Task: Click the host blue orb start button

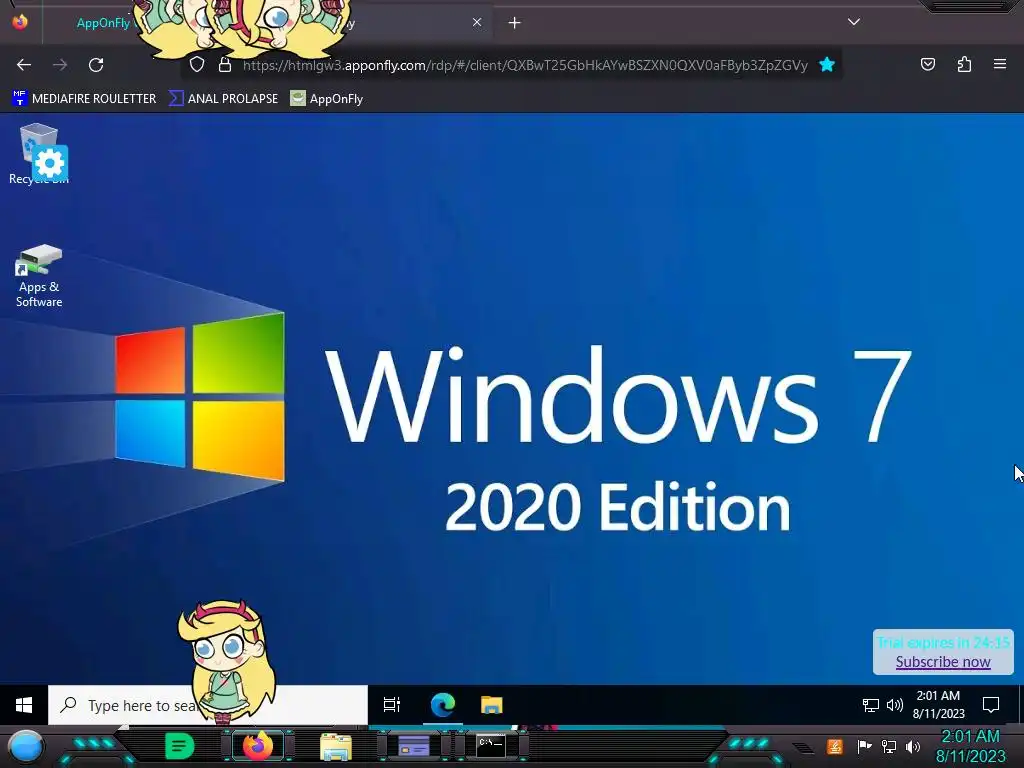Action: tap(25, 747)
